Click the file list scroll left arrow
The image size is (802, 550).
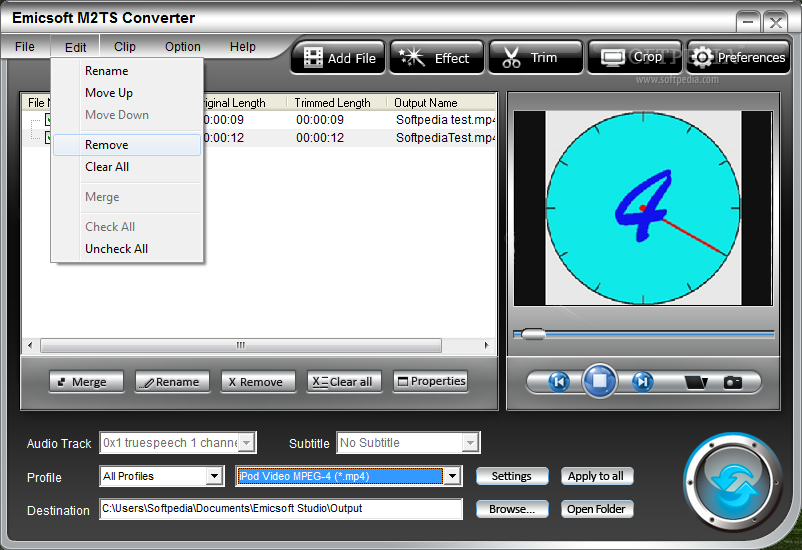point(30,345)
